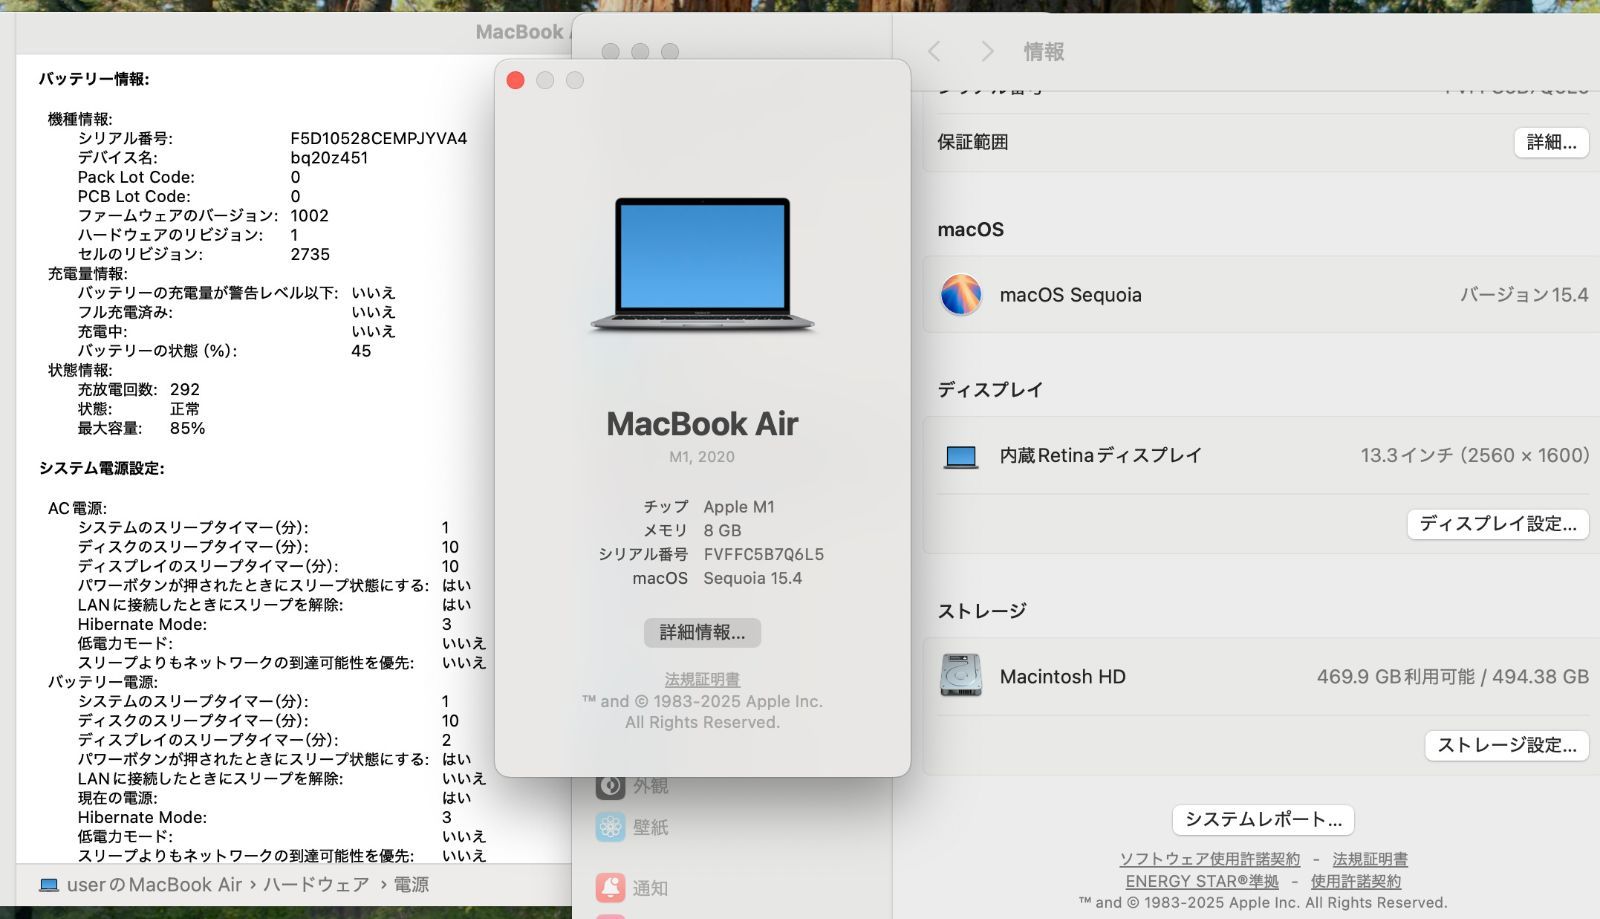Click バージョン15.4 text in macOS row

(1524, 295)
